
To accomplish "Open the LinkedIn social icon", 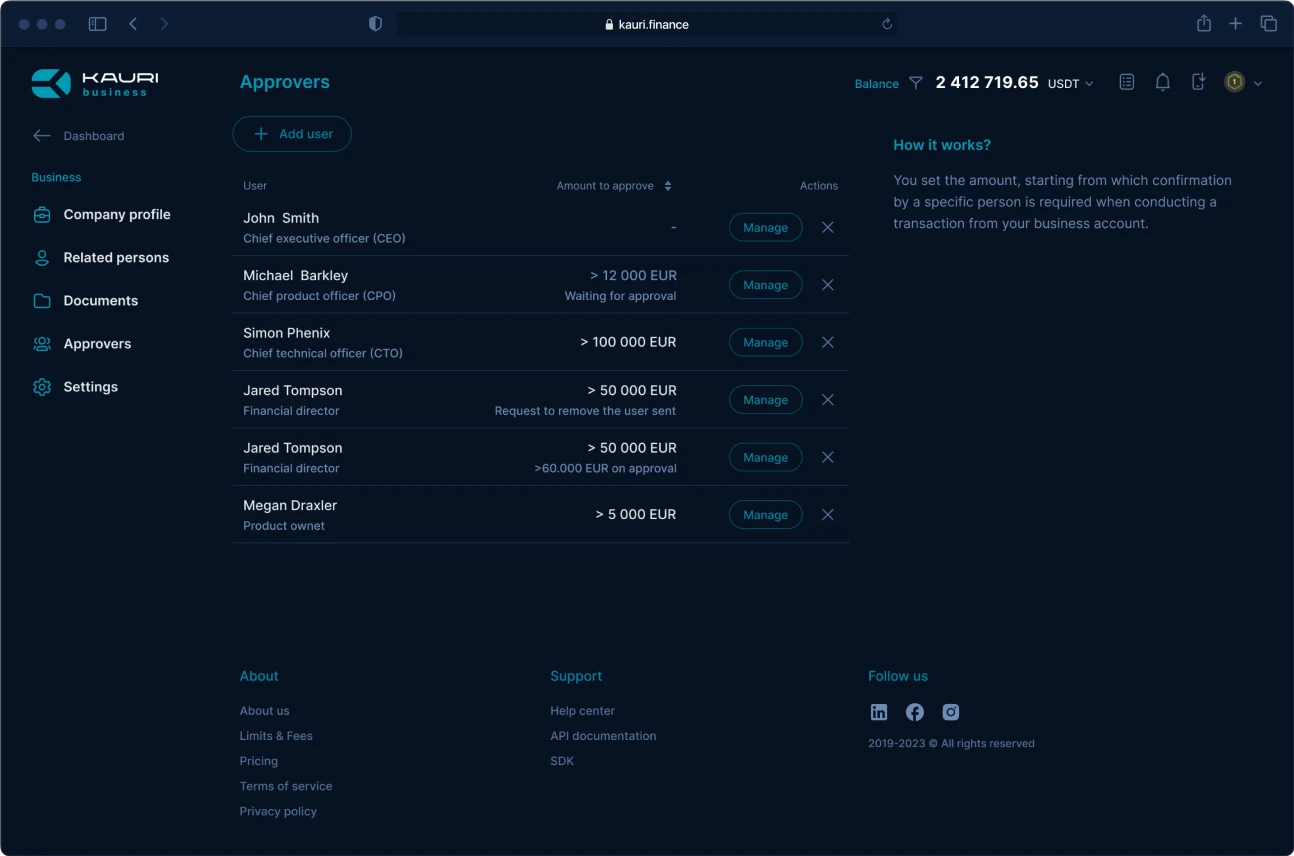I will (879, 712).
